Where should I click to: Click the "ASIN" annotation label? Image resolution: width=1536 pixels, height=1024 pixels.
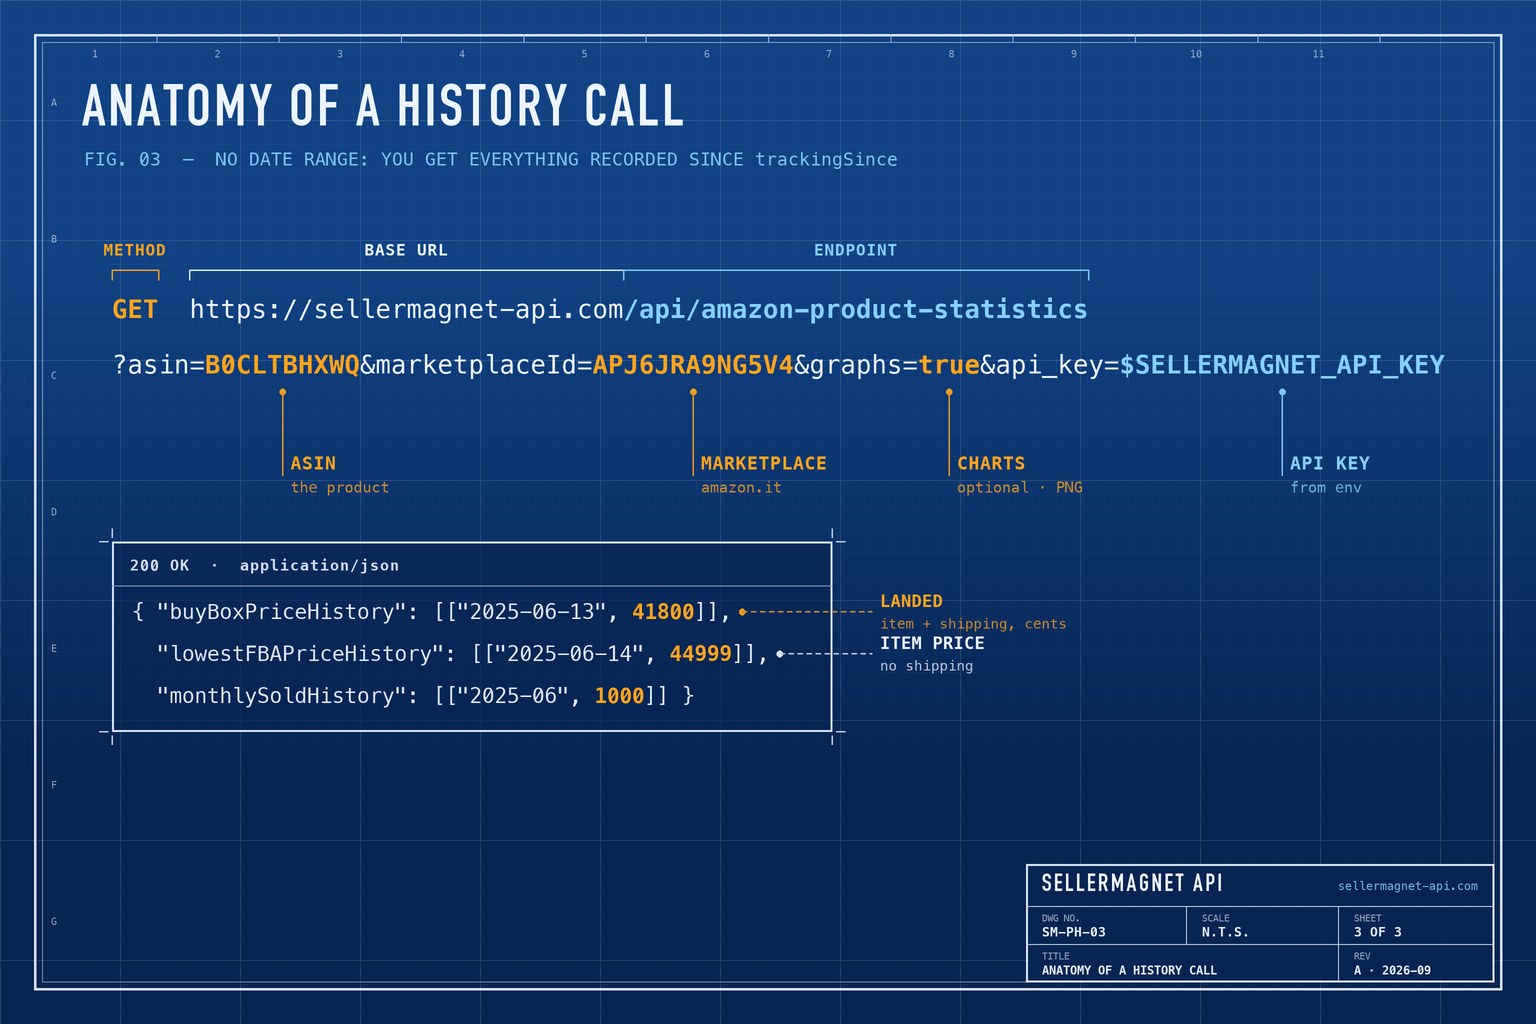313,463
